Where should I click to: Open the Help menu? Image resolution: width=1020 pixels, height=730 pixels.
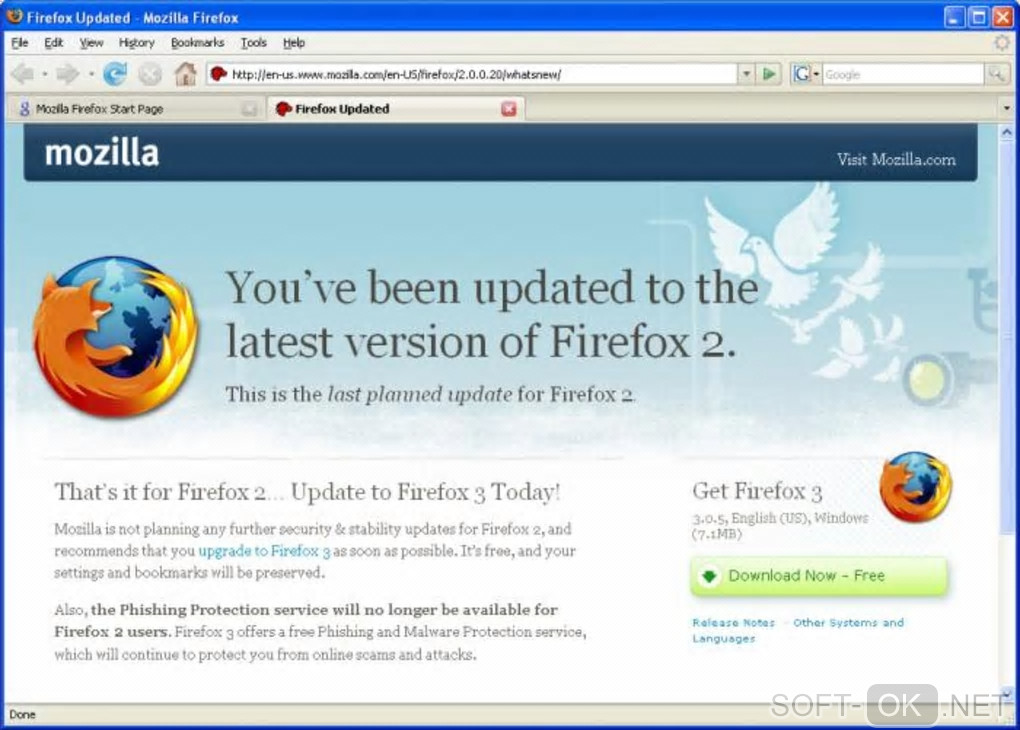pyautogui.click(x=293, y=43)
